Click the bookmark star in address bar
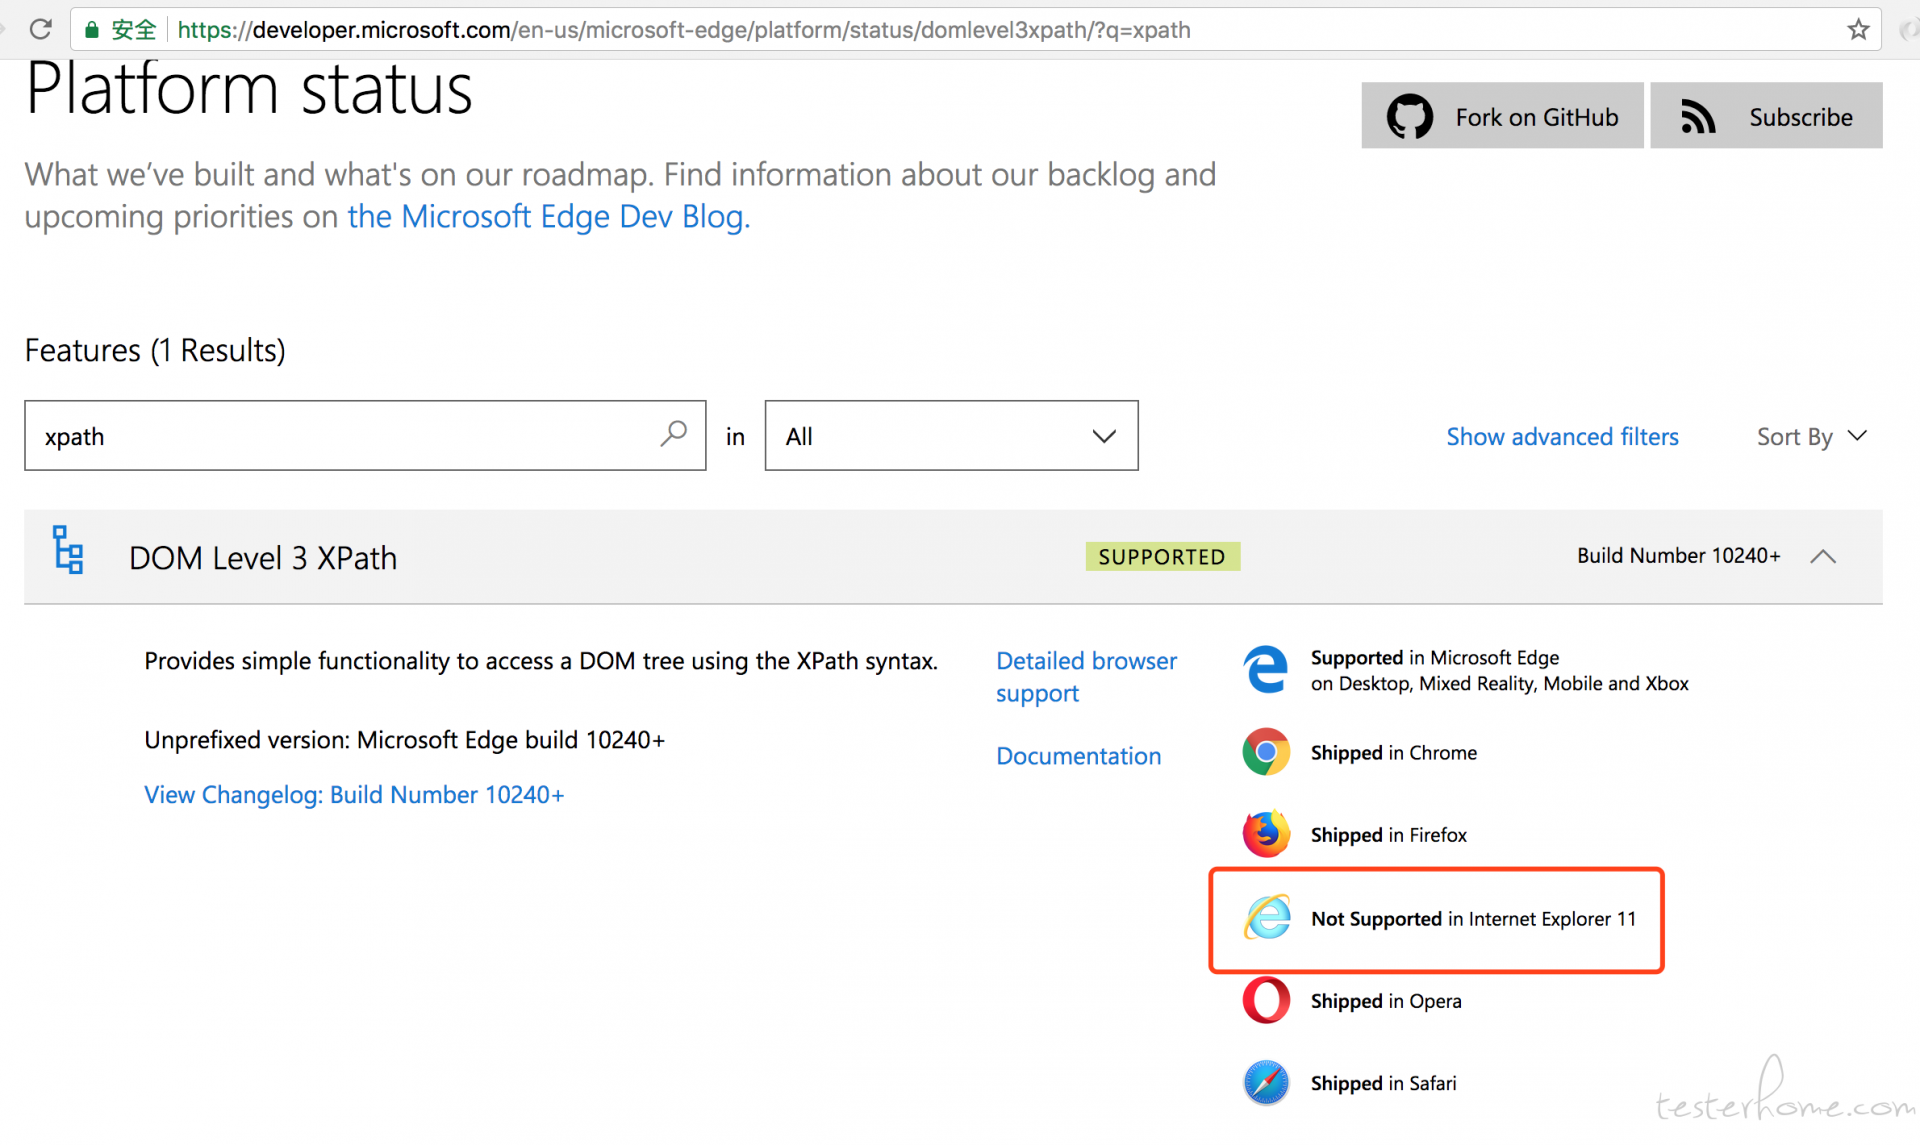Screen dimensions: 1920x1145 (1858, 29)
